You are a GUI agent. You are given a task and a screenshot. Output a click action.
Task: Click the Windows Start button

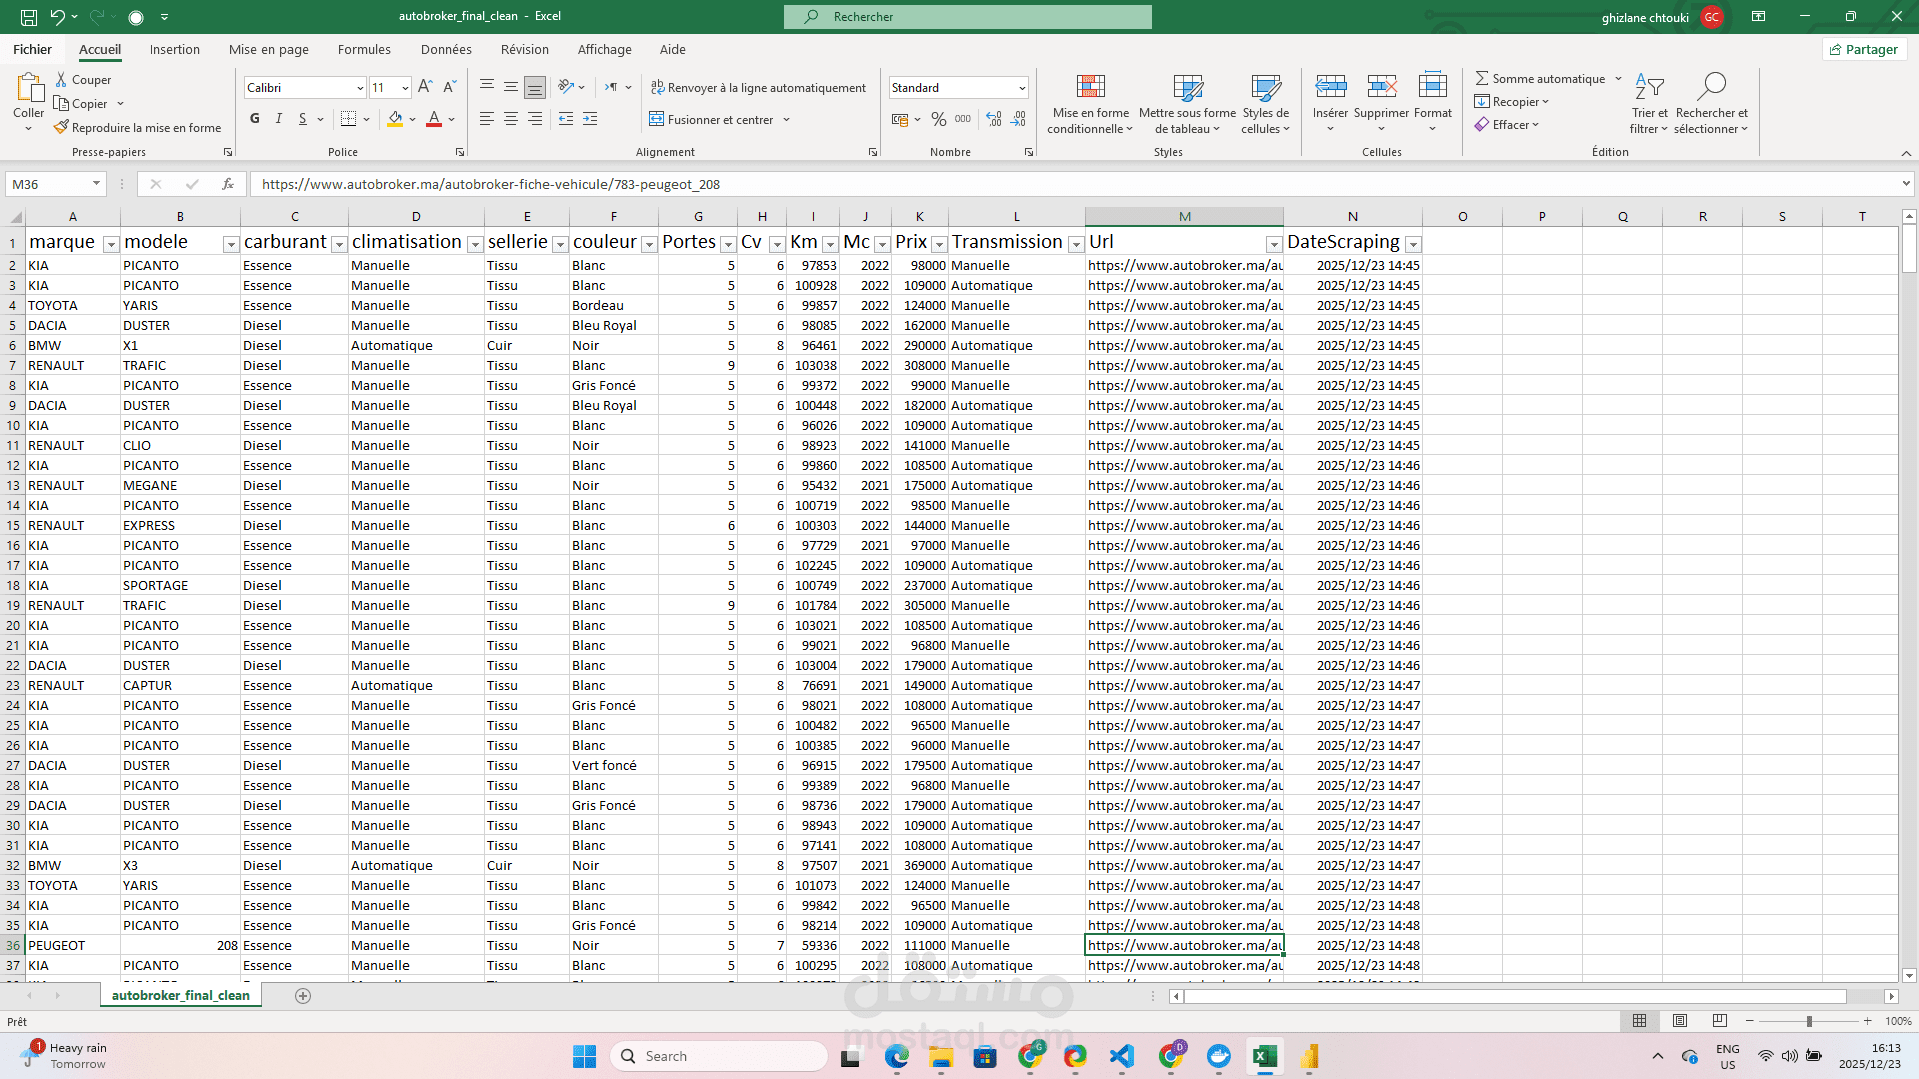point(584,1056)
